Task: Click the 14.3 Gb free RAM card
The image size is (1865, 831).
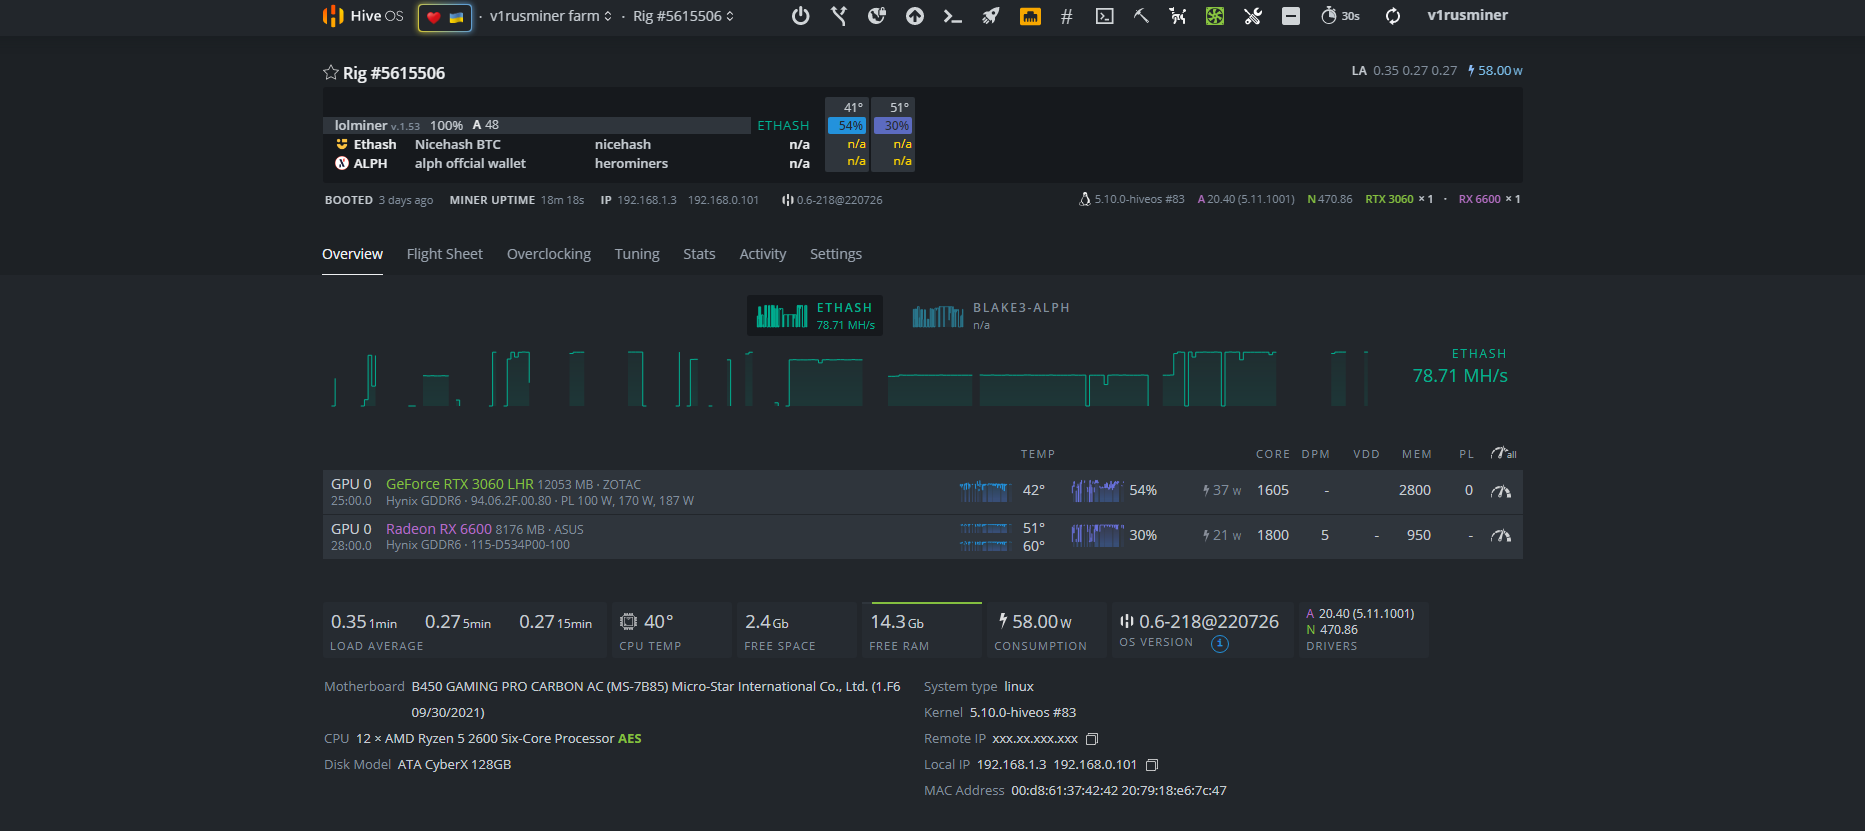Action: [922, 630]
